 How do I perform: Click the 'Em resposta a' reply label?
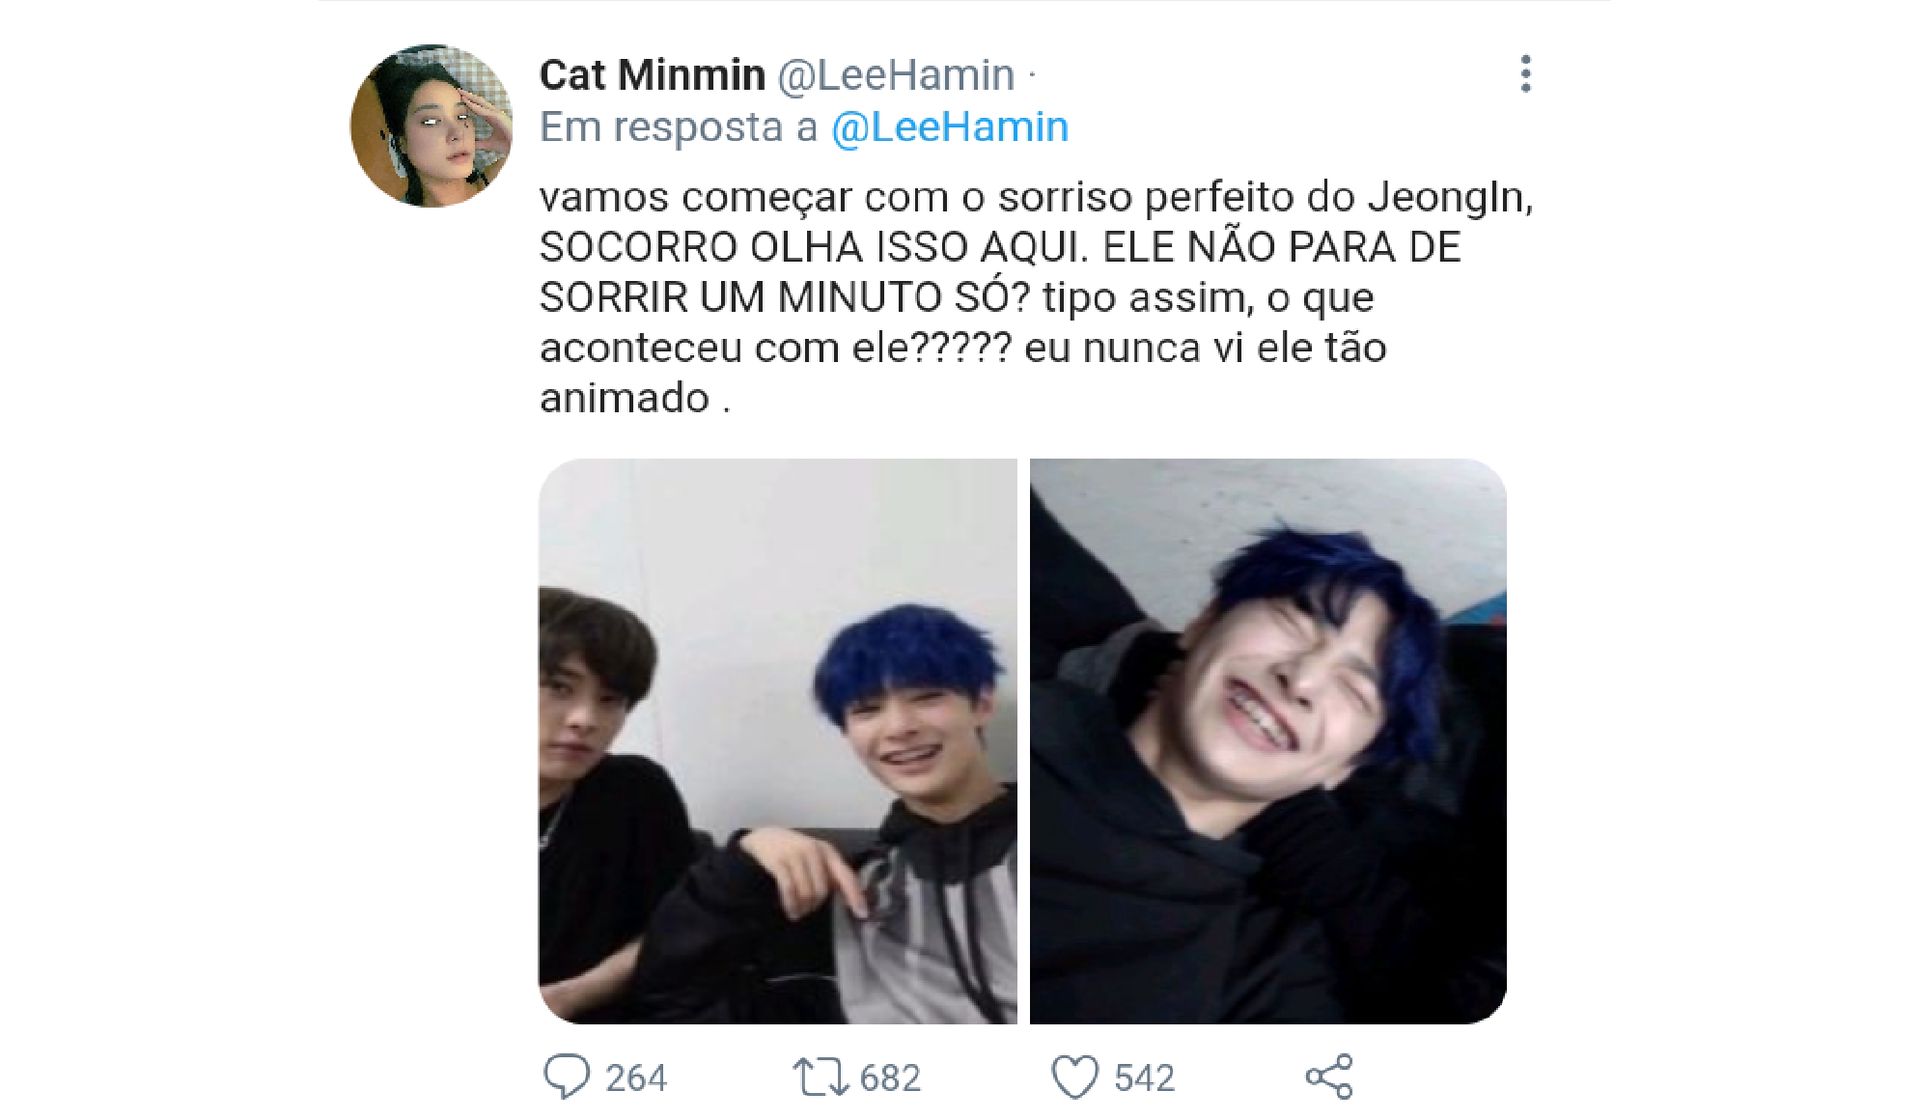click(x=679, y=127)
